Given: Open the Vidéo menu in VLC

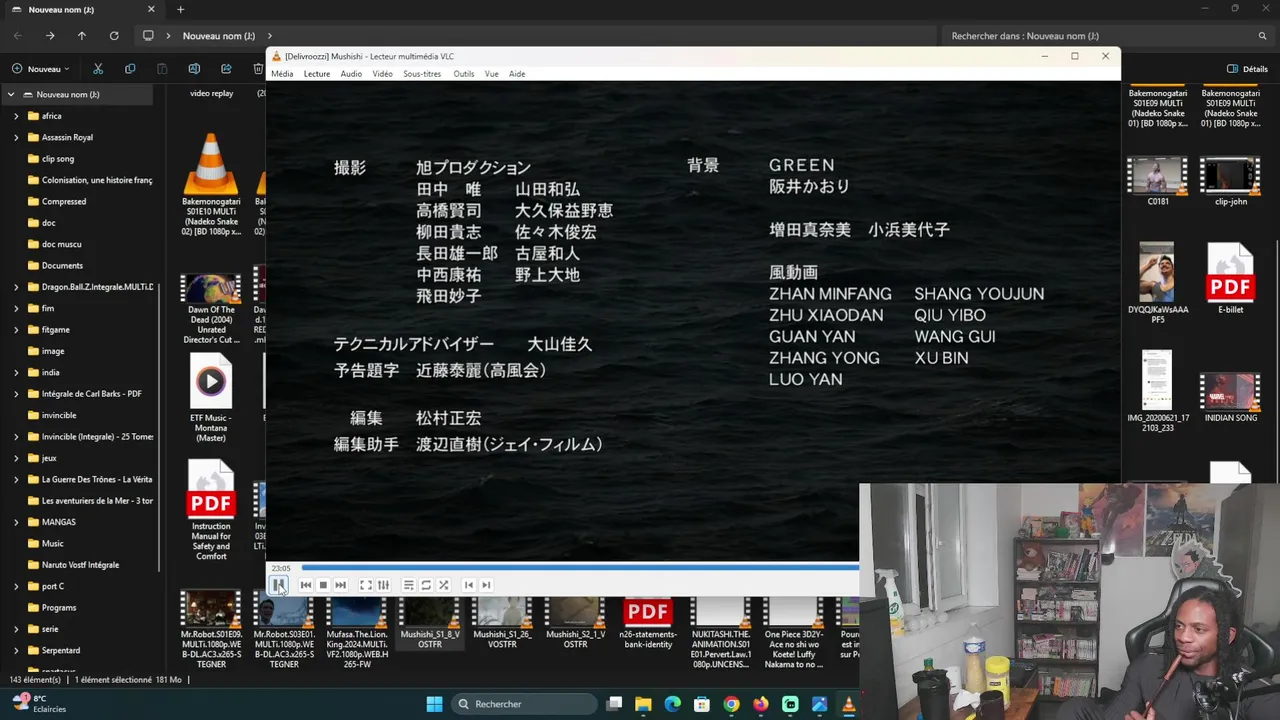Looking at the screenshot, I should click(383, 74).
